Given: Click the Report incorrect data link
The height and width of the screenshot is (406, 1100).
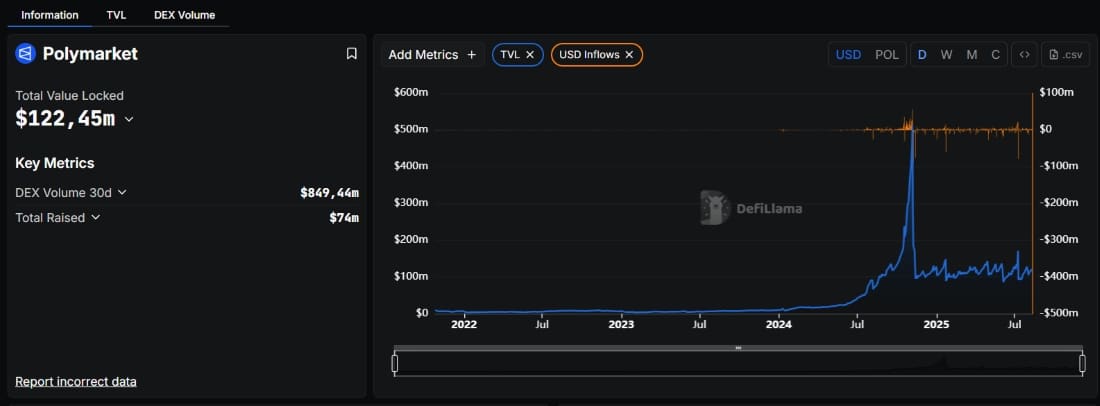Looking at the screenshot, I should click(76, 381).
